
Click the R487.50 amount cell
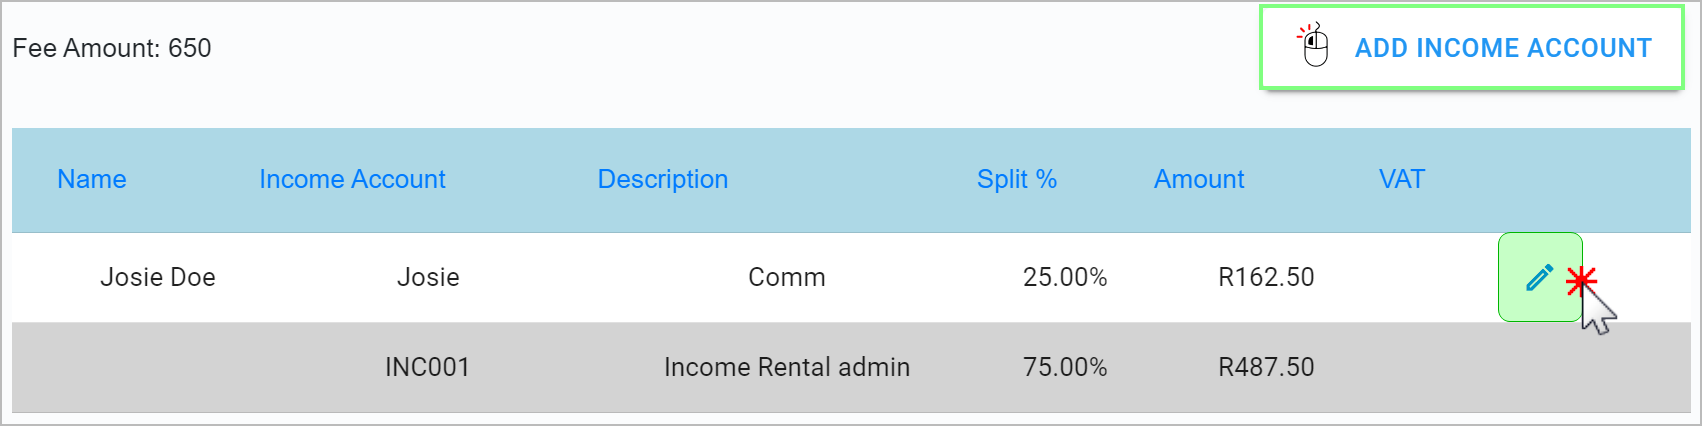1266,367
